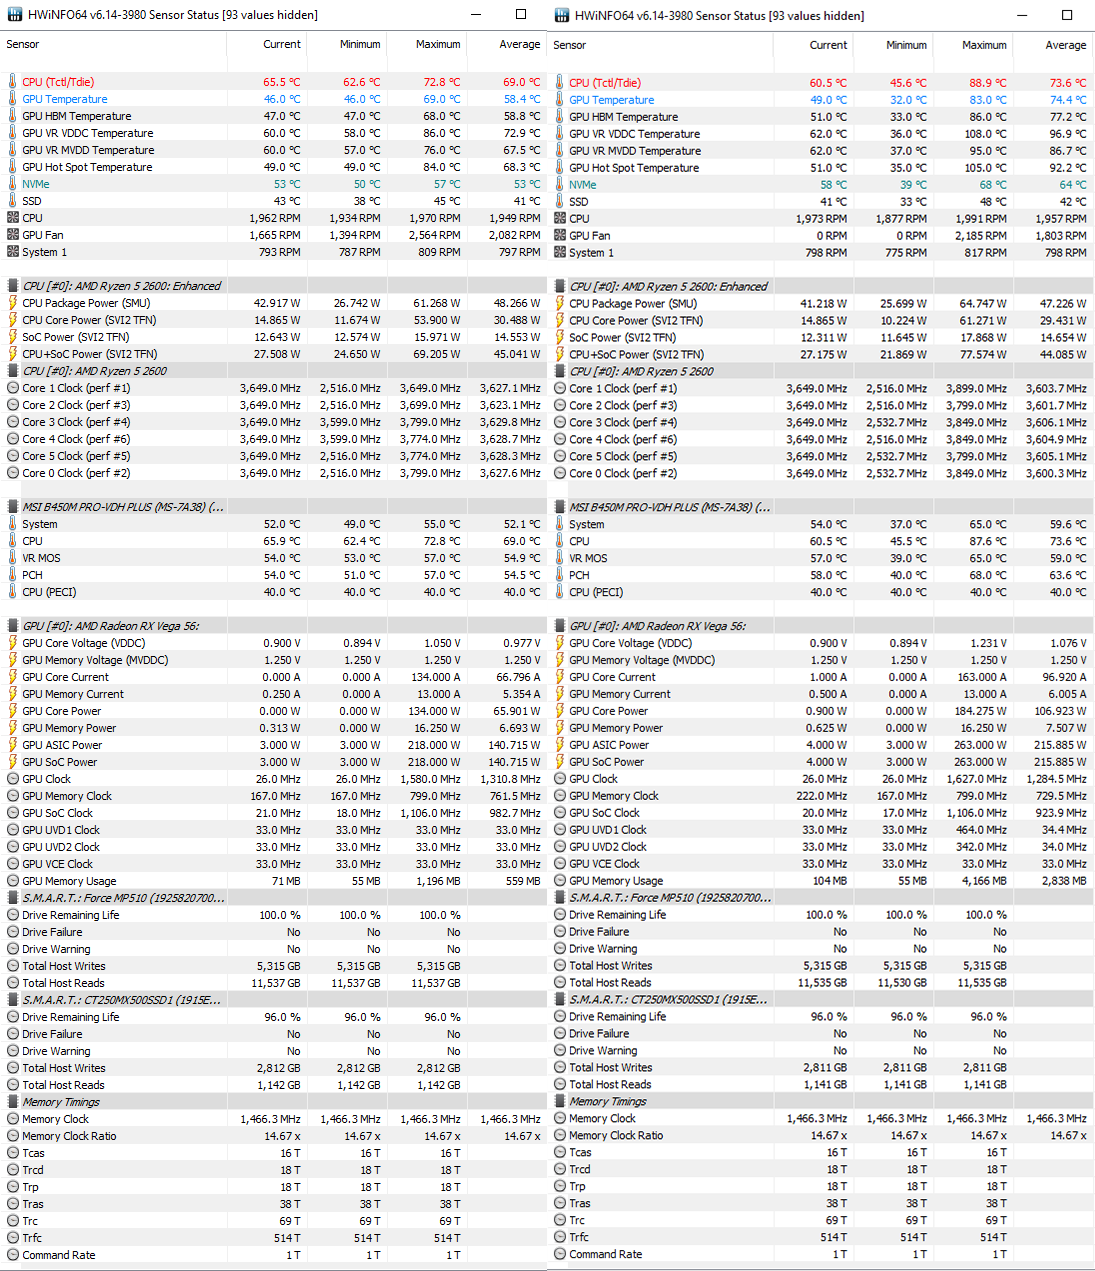Click lightning icon beside SoC Power in right window
Image resolution: width=1095 pixels, height=1271 pixels.
pyautogui.click(x=560, y=338)
